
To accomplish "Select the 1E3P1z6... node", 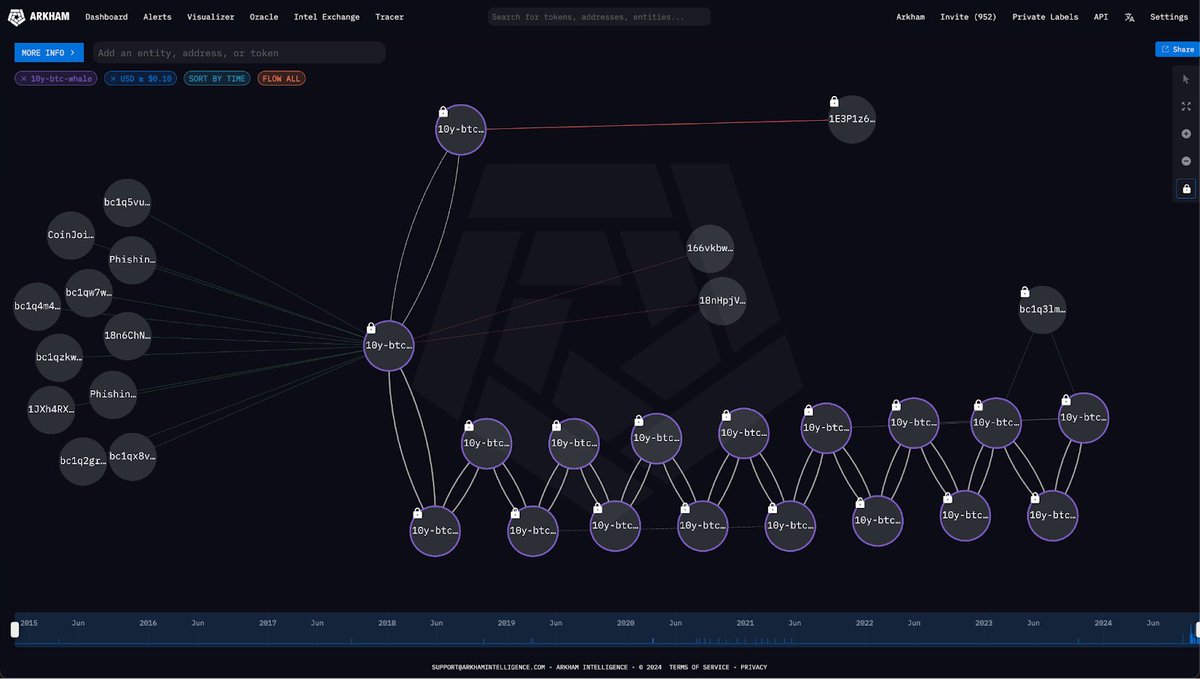I will 852,119.
